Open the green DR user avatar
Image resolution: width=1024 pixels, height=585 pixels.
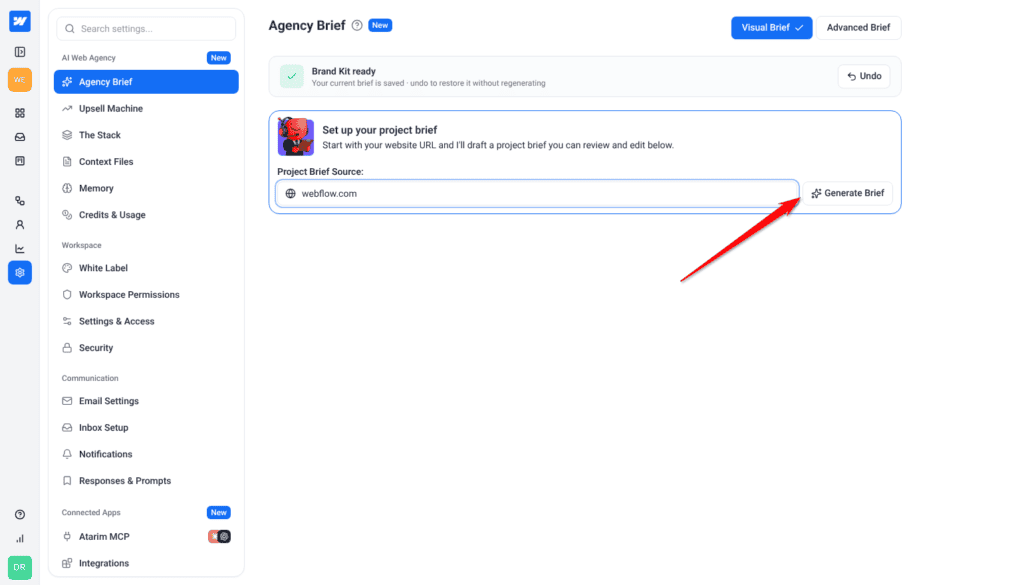(20, 567)
